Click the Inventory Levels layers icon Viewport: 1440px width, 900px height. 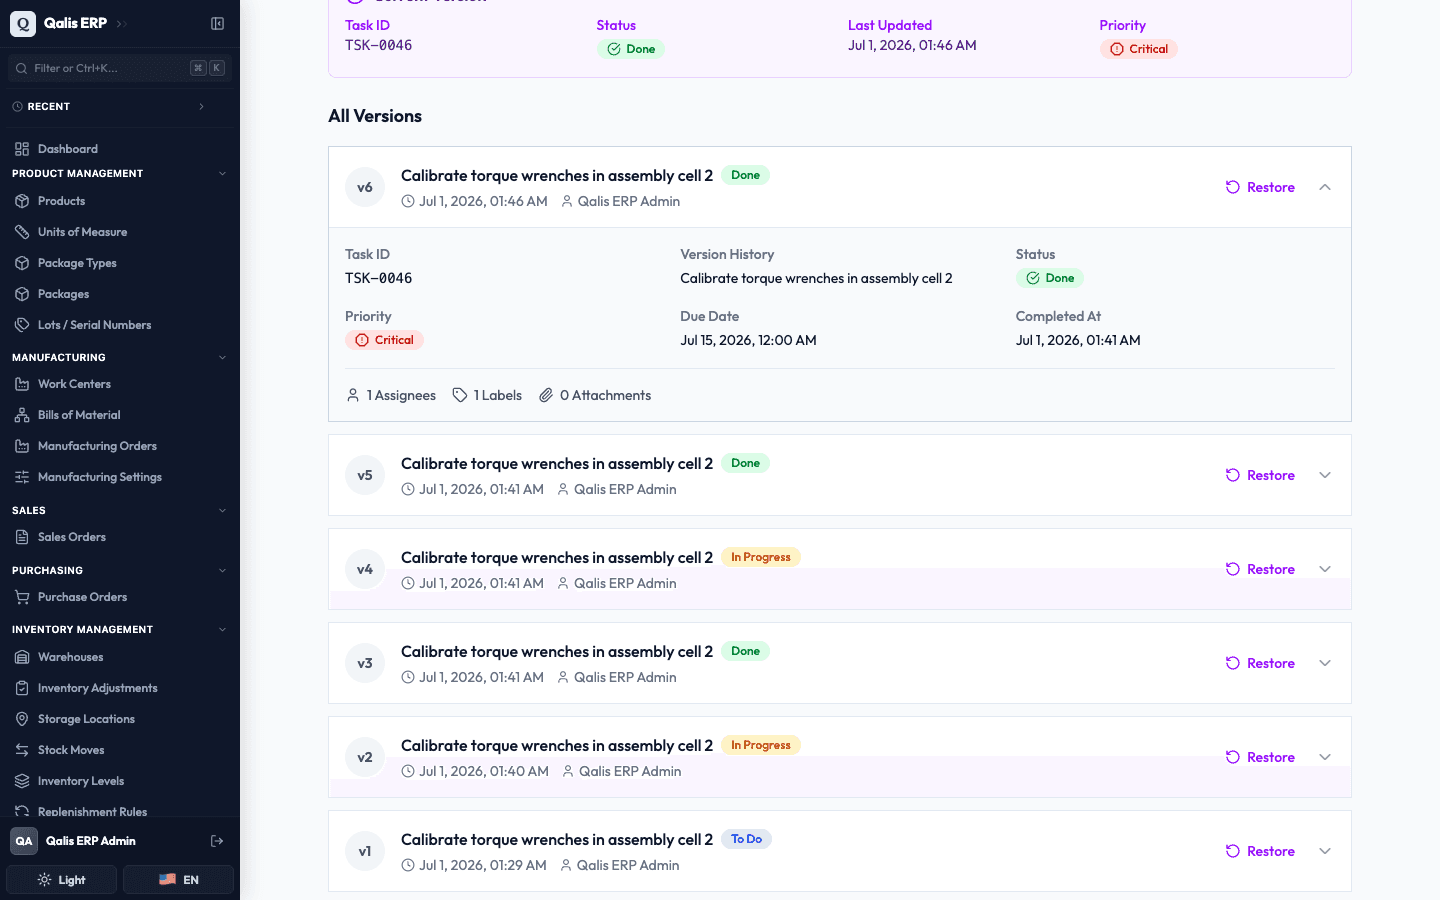click(22, 781)
